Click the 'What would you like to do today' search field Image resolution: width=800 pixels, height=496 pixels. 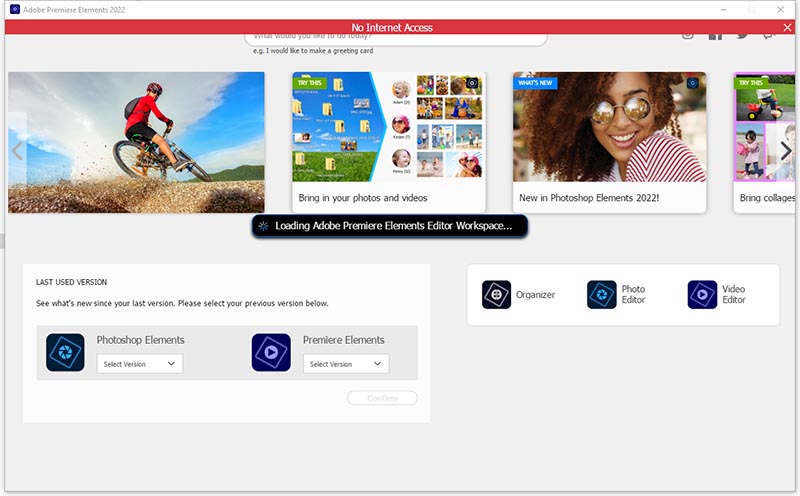(x=395, y=39)
